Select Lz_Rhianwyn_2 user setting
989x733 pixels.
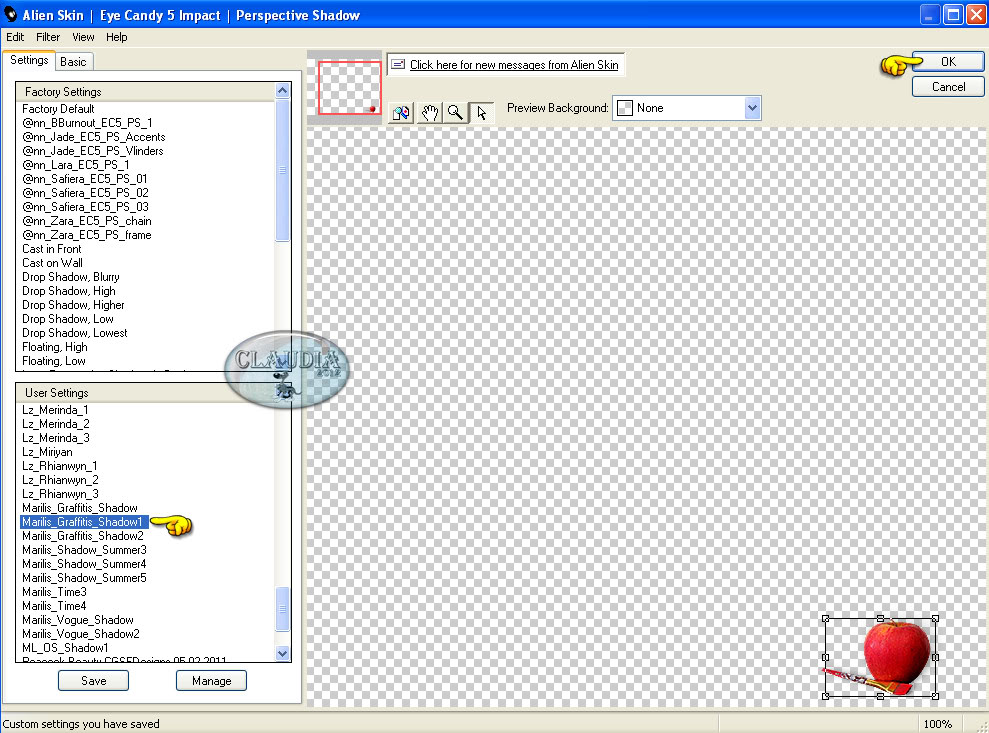[x=60, y=479]
